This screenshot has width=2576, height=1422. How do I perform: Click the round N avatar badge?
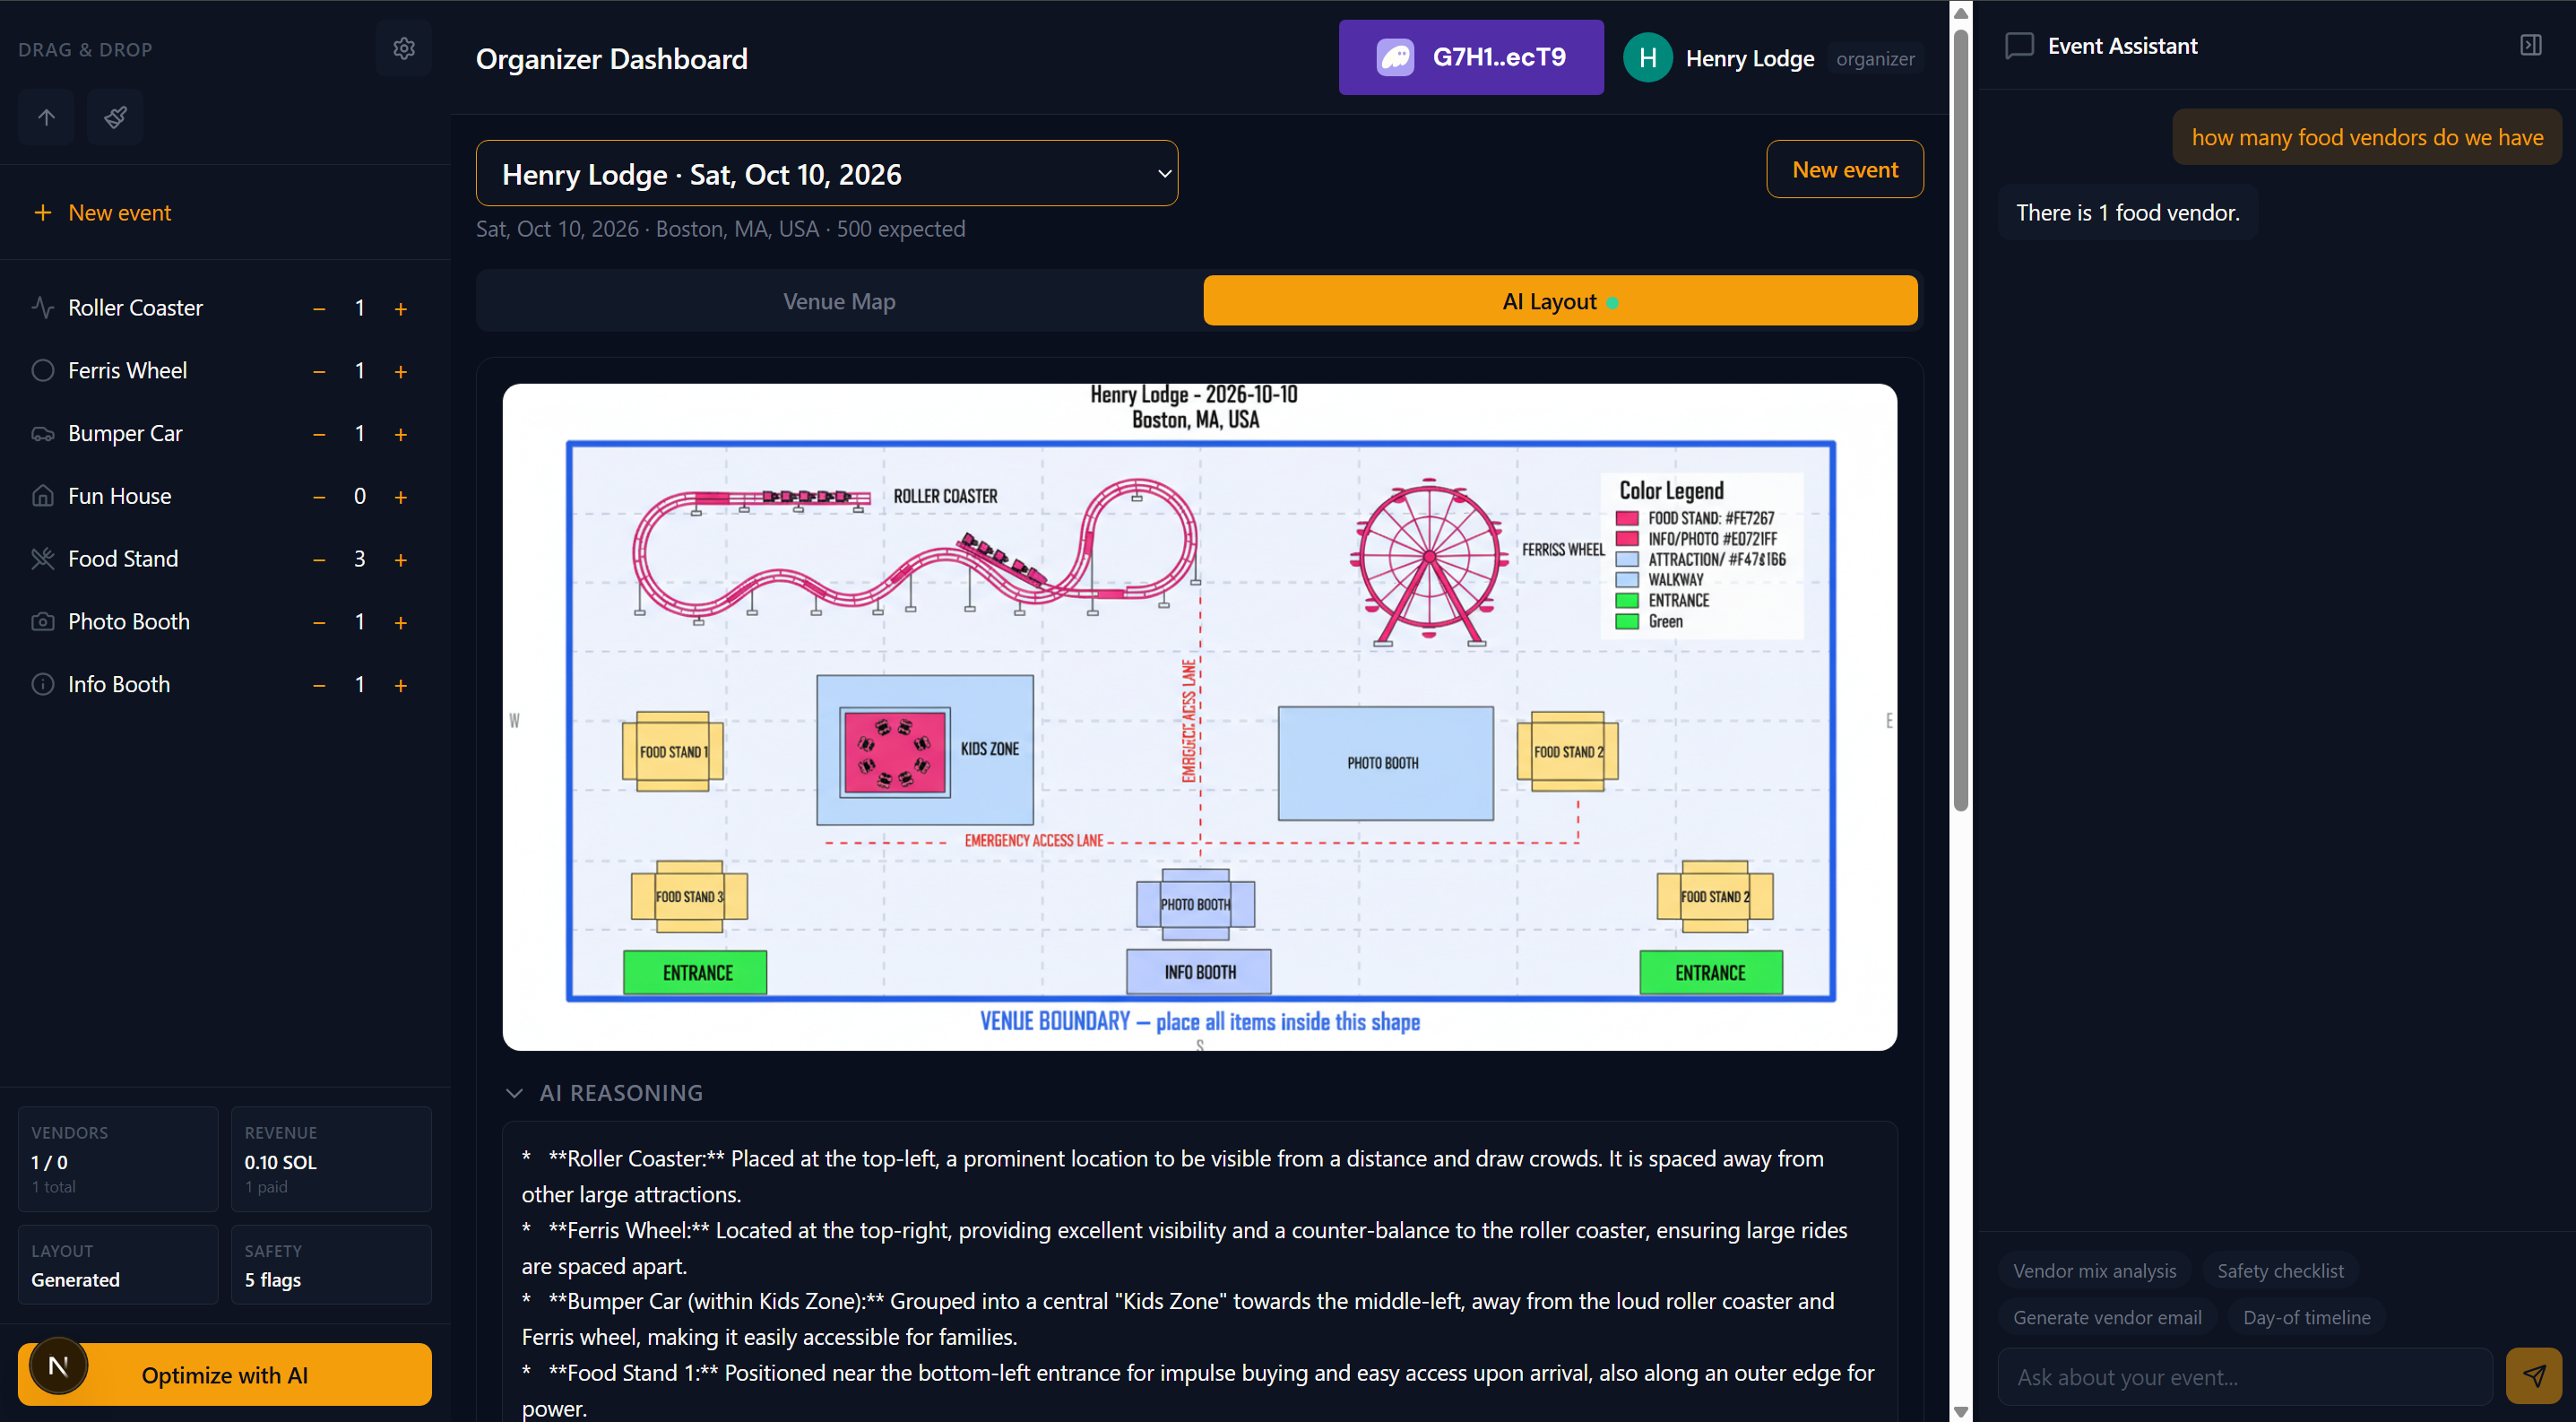58,1366
